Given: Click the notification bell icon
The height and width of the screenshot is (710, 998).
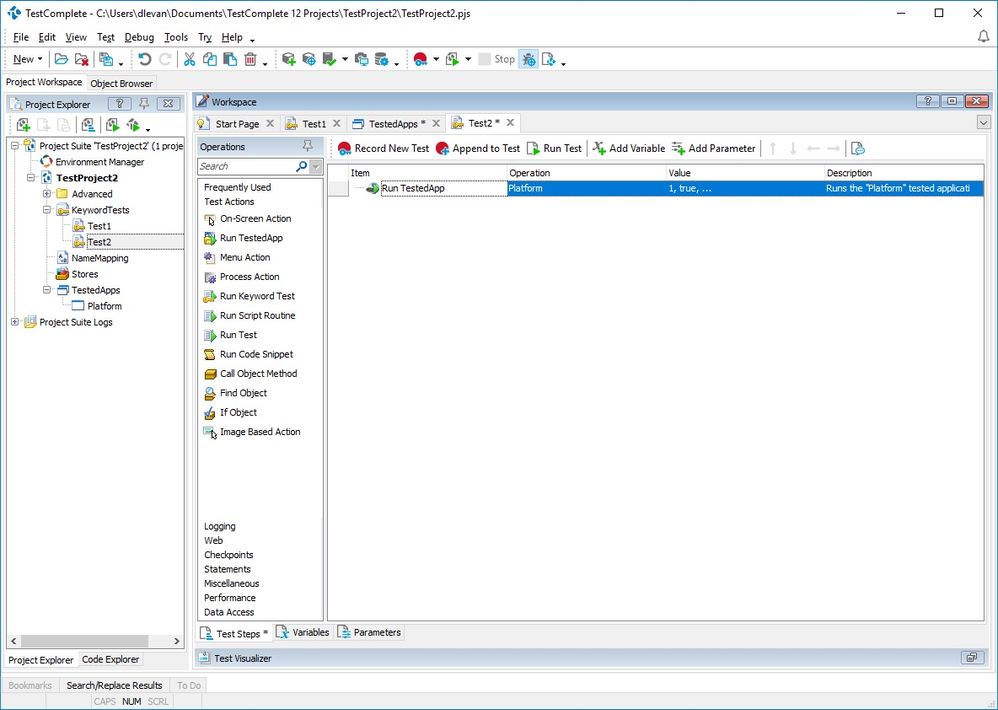Looking at the screenshot, I should click(983, 37).
